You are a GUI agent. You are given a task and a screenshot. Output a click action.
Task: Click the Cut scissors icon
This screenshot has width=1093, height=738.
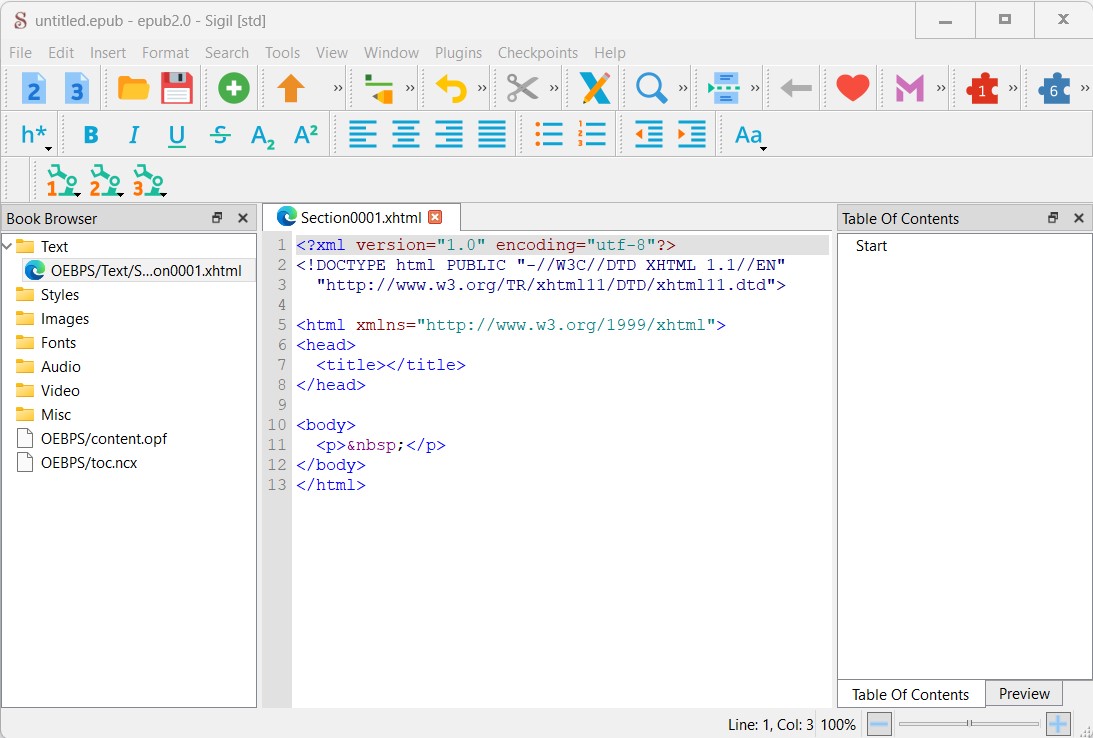[522, 88]
